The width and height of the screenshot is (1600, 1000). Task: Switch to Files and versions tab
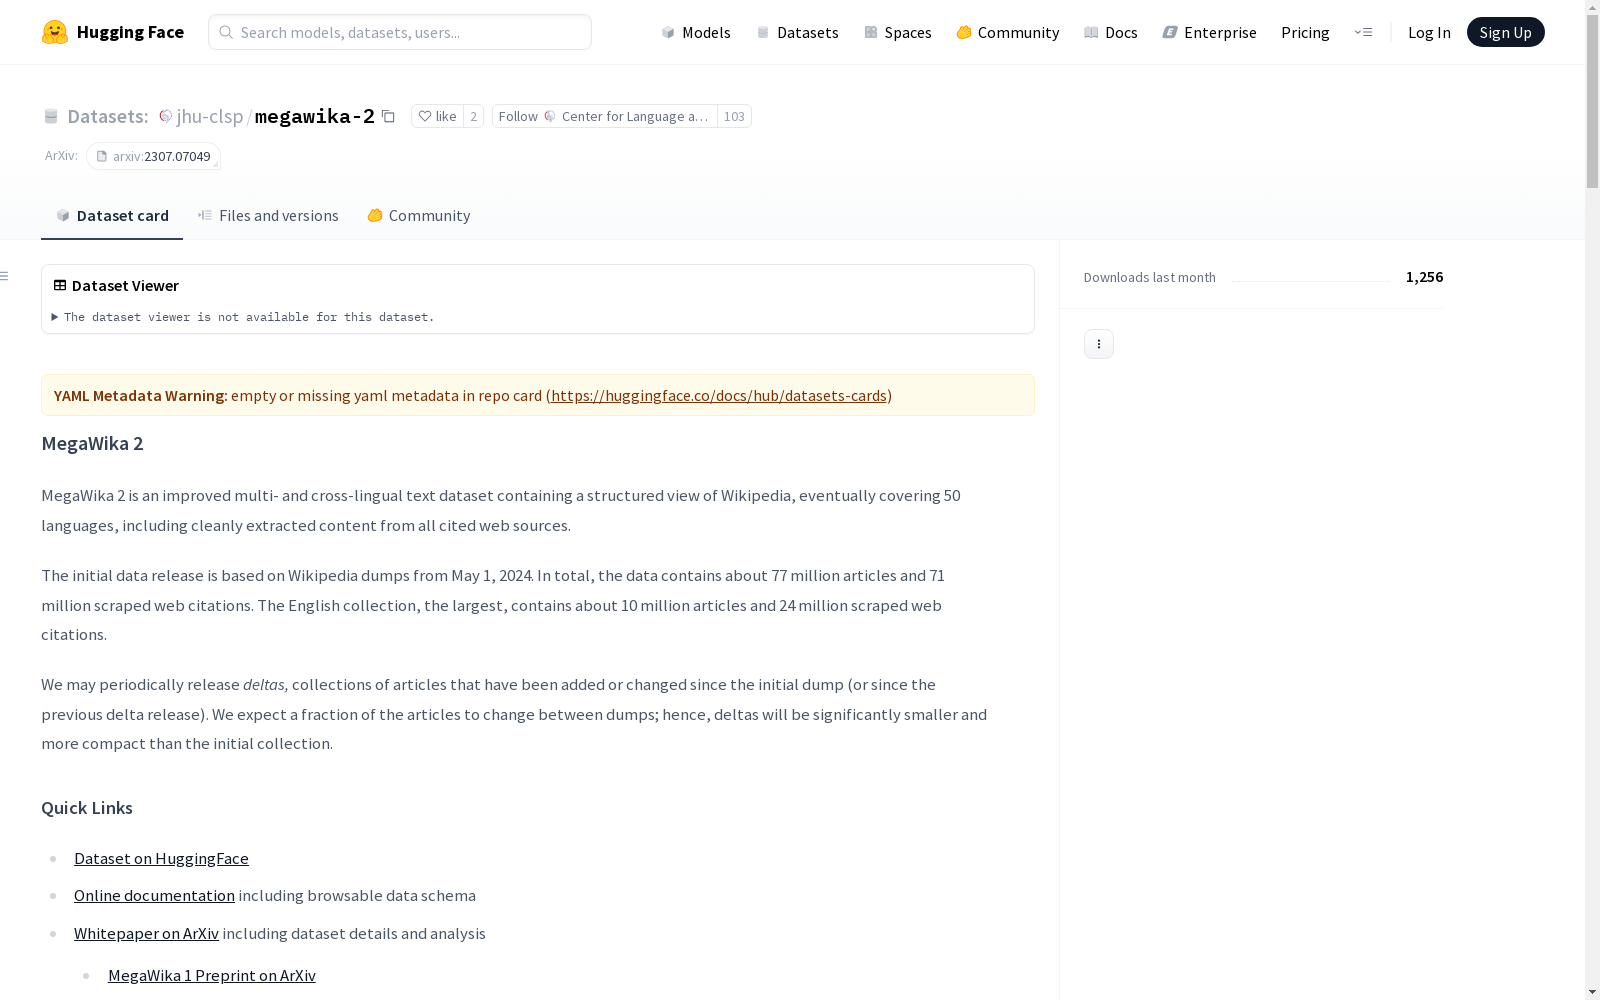268,215
